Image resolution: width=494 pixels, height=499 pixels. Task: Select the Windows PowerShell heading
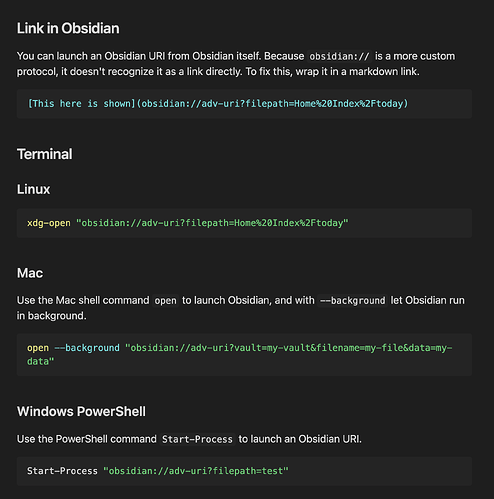[x=81, y=411]
